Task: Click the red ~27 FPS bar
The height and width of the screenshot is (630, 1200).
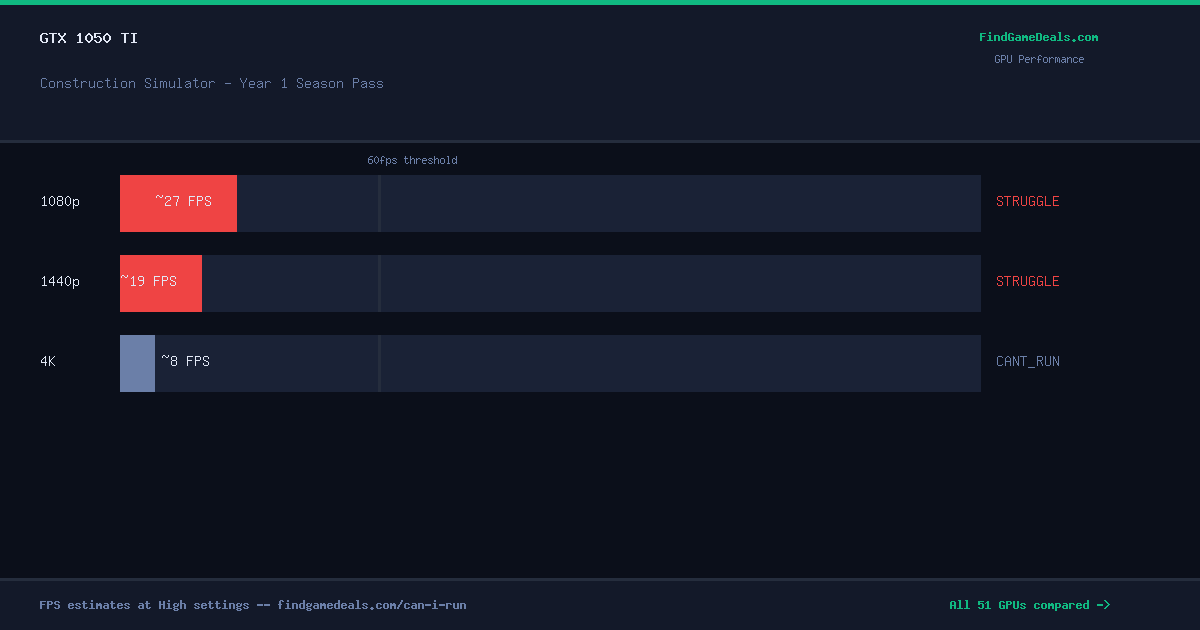Action: (x=178, y=203)
